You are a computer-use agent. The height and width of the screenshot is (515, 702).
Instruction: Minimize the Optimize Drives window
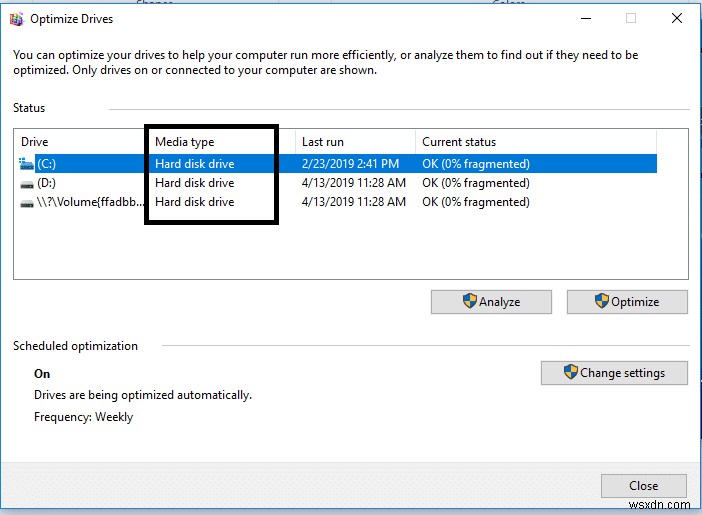[x=586, y=18]
